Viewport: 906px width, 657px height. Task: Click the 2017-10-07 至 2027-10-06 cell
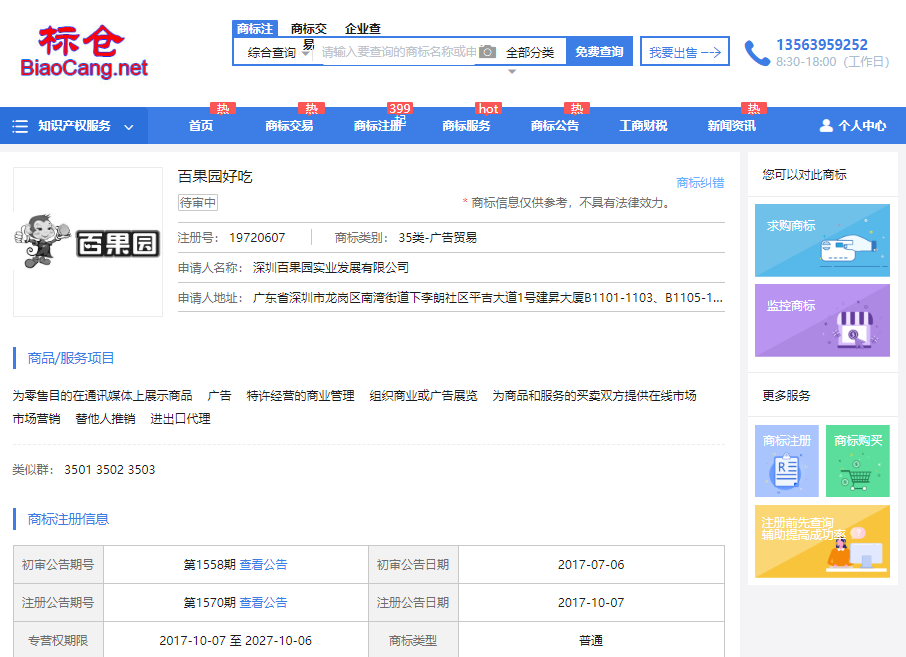tap(236, 641)
